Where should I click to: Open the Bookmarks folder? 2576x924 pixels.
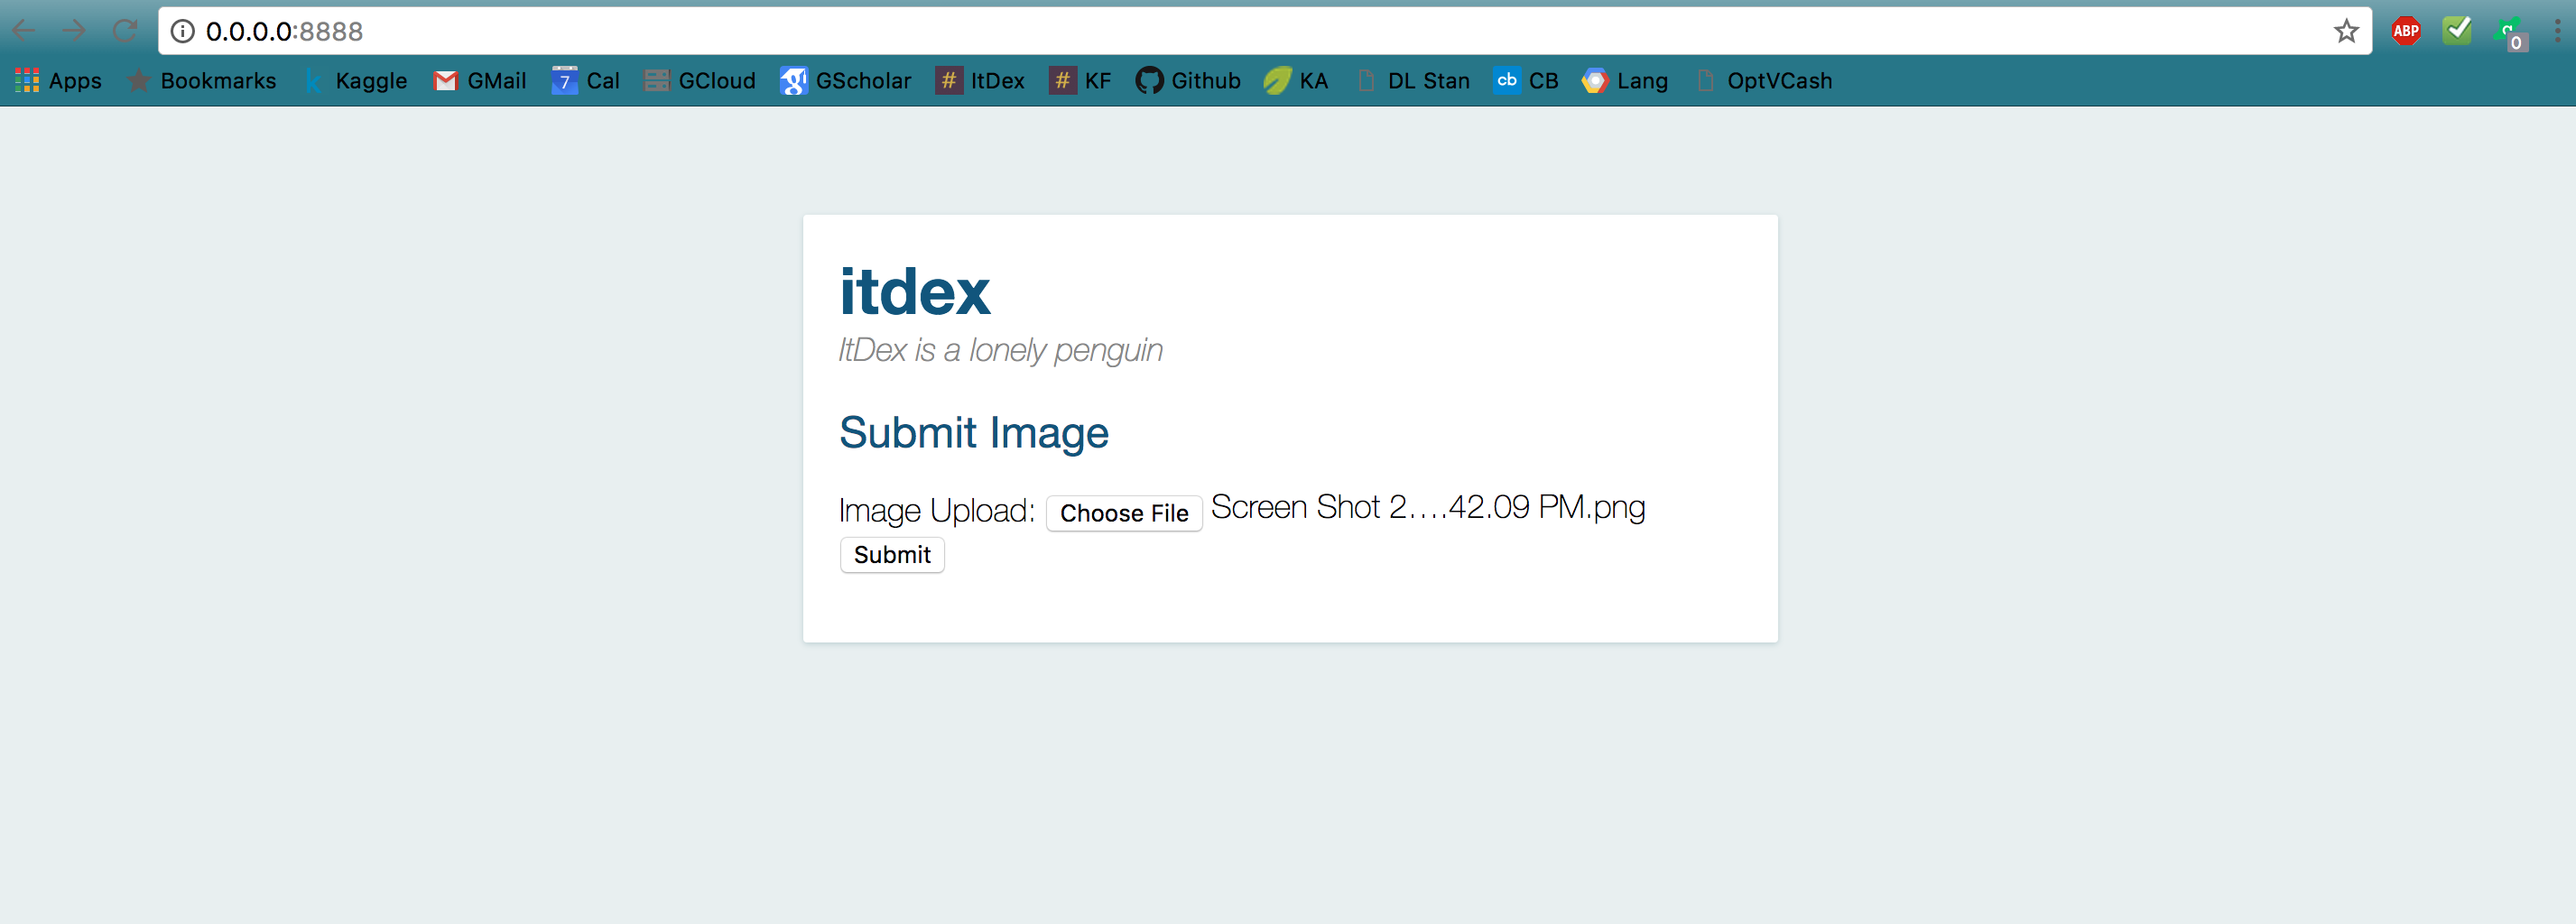click(202, 81)
